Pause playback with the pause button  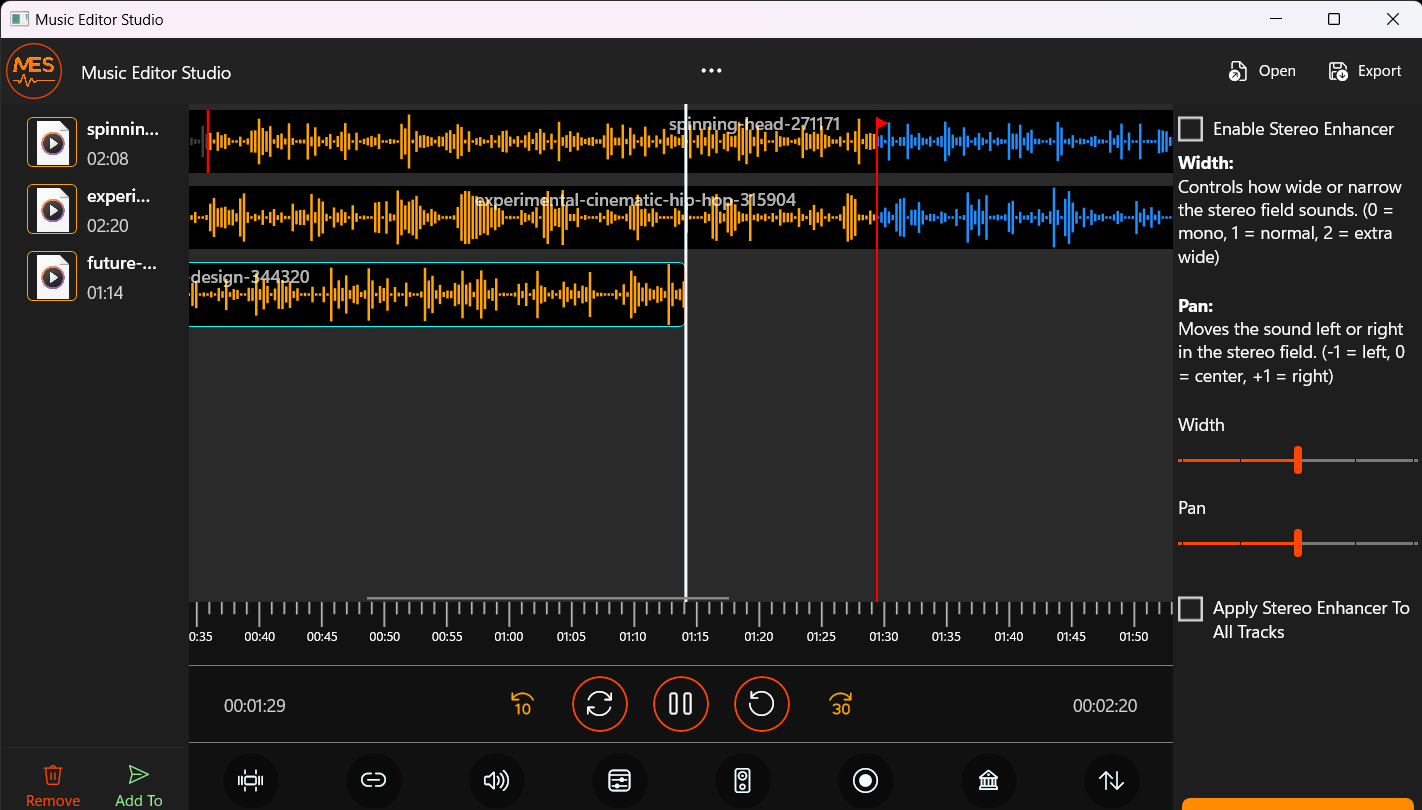pos(681,704)
